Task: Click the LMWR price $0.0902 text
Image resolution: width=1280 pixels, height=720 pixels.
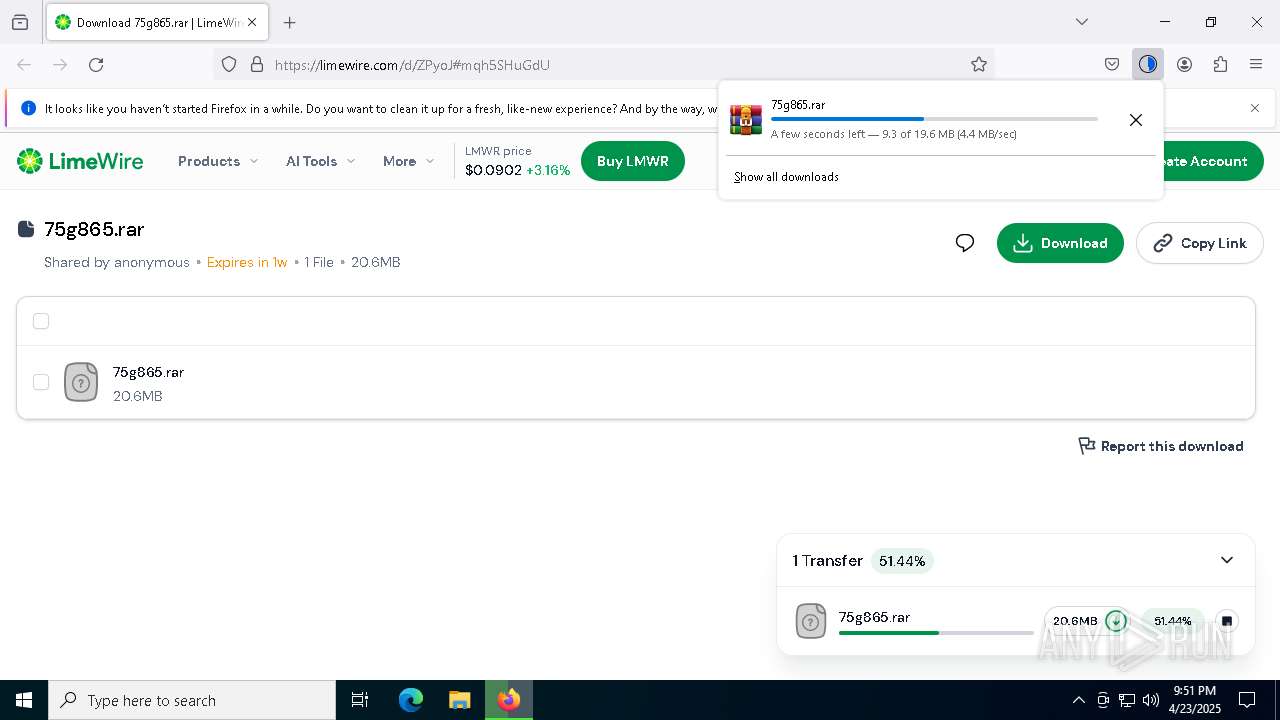Action: (x=494, y=170)
